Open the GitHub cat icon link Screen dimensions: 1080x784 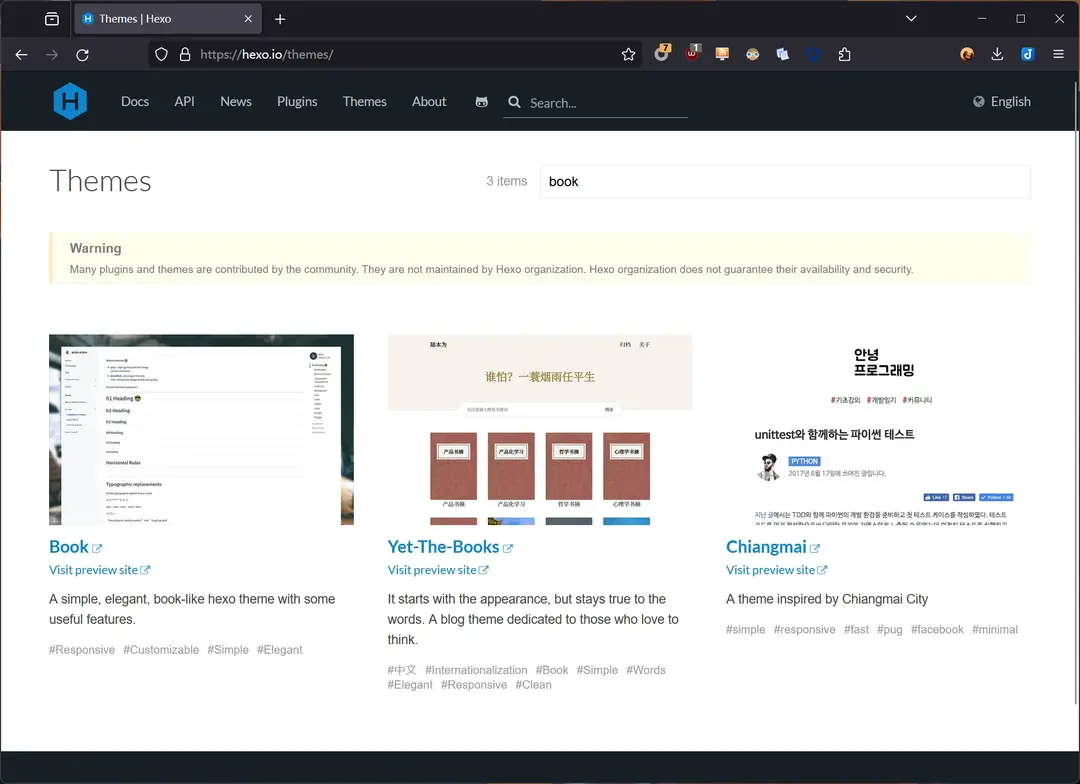(x=482, y=102)
